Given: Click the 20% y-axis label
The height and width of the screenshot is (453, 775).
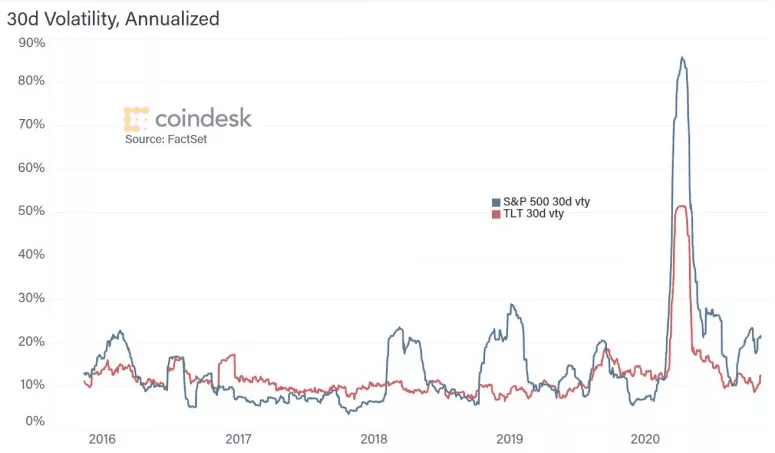Looking at the screenshot, I should [32, 341].
